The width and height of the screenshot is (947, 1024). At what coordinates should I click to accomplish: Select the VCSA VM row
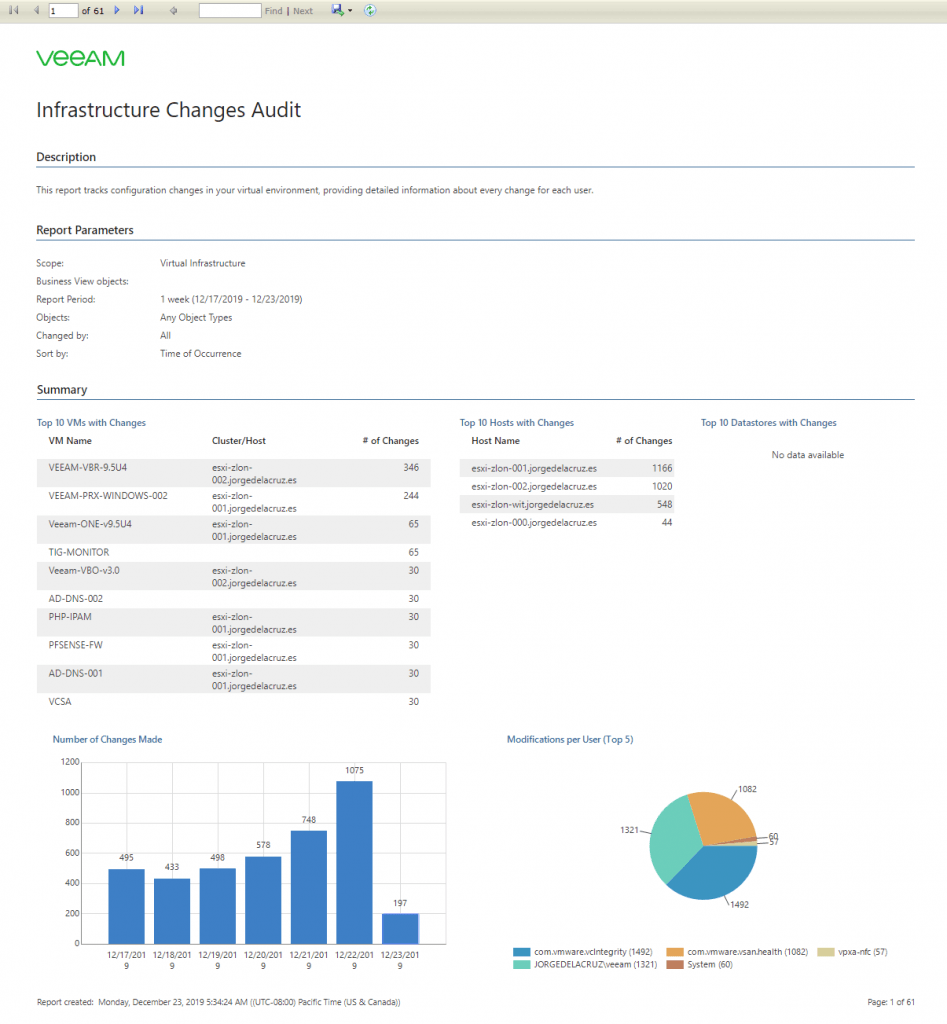[x=234, y=702]
